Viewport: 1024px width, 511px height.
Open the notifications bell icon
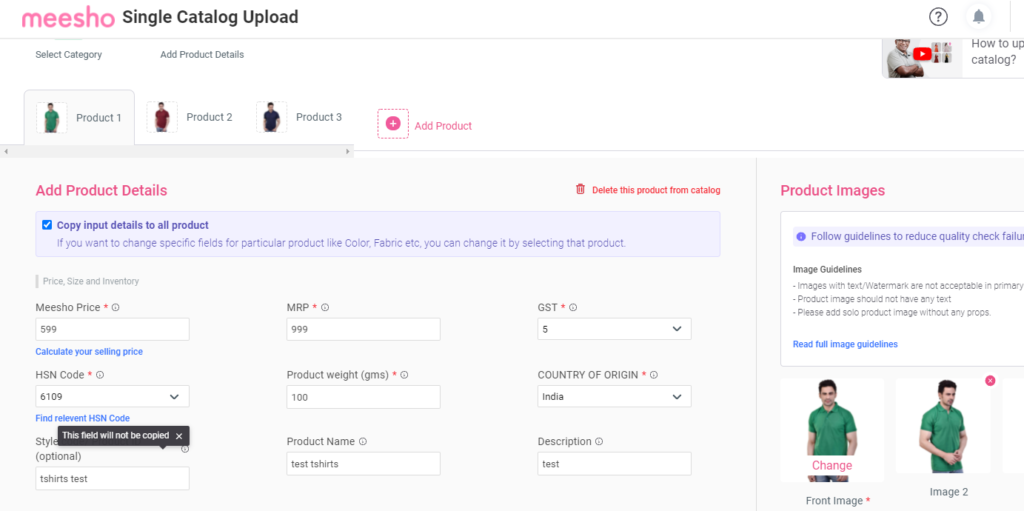point(978,17)
